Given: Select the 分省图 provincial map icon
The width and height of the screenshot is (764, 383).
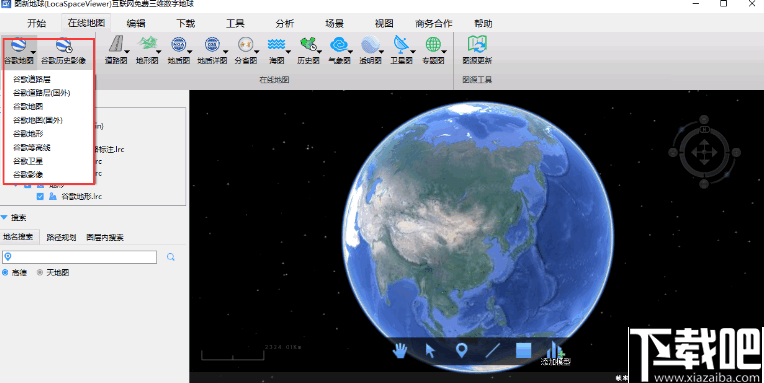Looking at the screenshot, I should click(245, 44).
